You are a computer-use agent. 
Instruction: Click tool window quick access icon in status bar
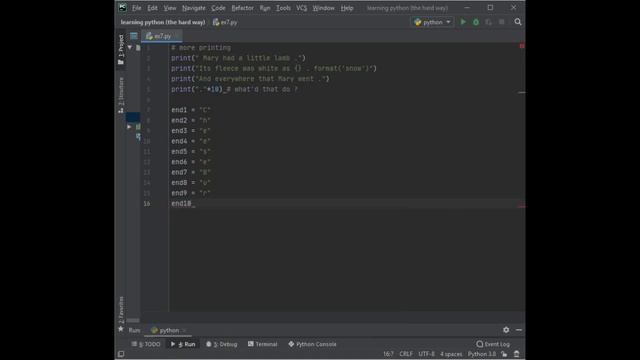pyautogui.click(x=121, y=354)
